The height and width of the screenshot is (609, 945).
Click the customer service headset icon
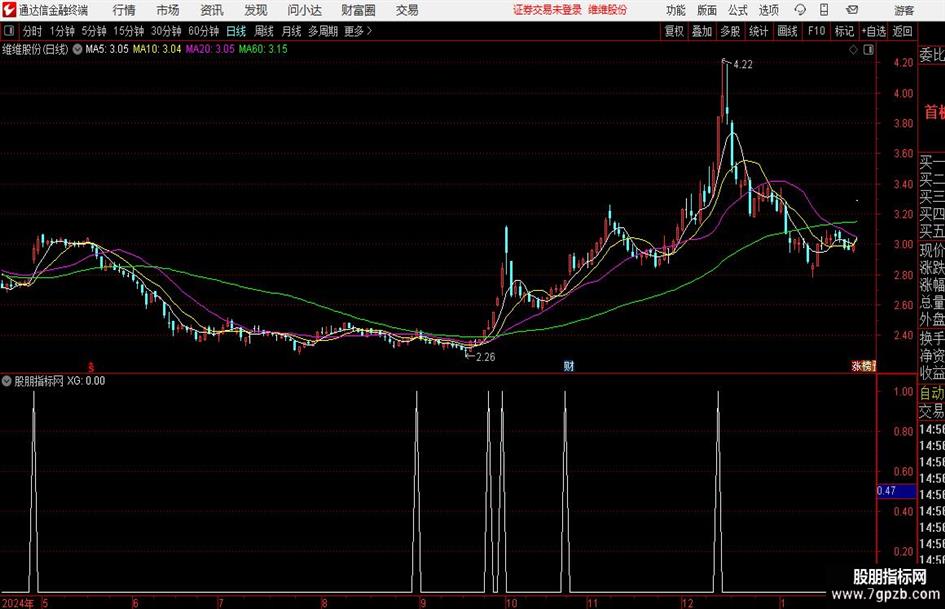pos(800,10)
